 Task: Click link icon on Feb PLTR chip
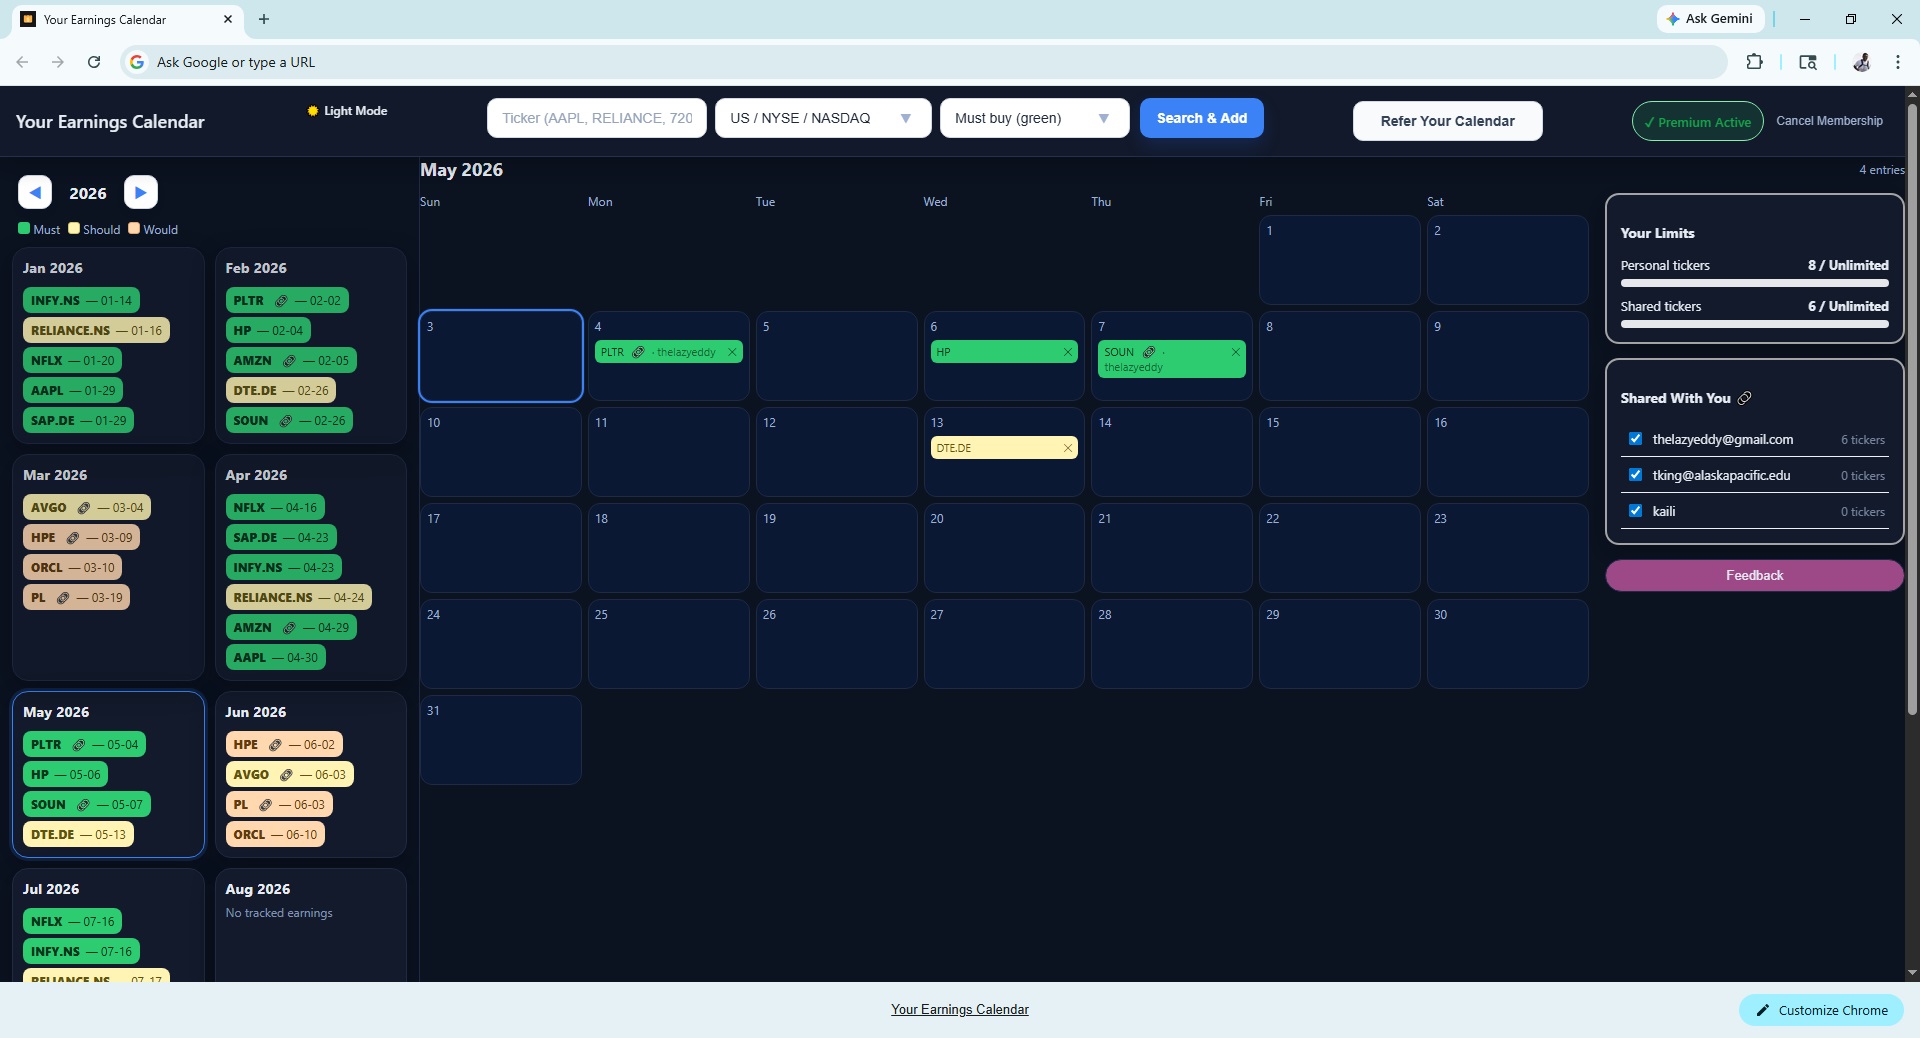(x=282, y=300)
